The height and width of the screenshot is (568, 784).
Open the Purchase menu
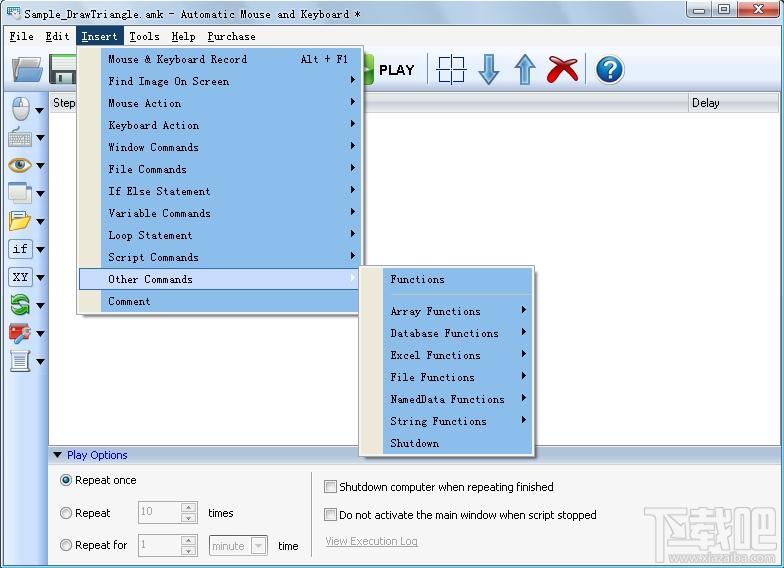pyautogui.click(x=232, y=36)
